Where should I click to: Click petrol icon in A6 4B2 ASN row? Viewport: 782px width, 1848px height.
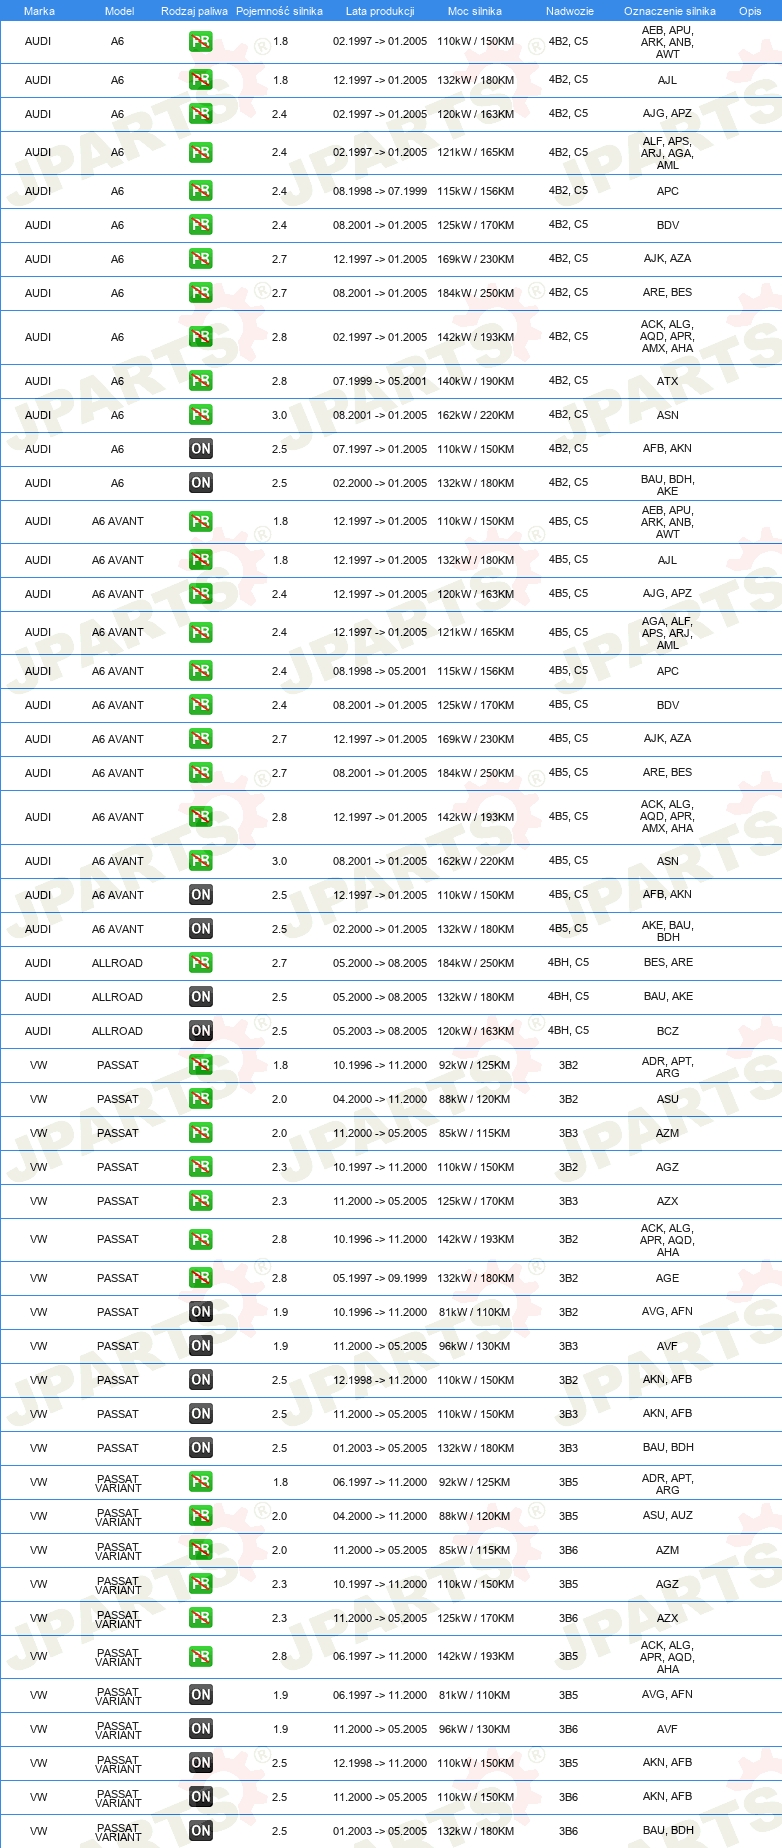(201, 415)
